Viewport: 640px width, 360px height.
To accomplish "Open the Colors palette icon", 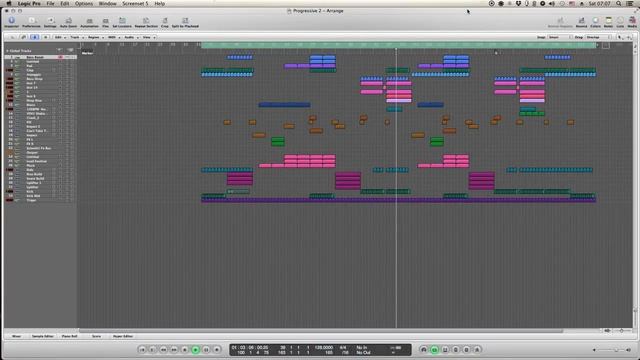I will 596,22.
